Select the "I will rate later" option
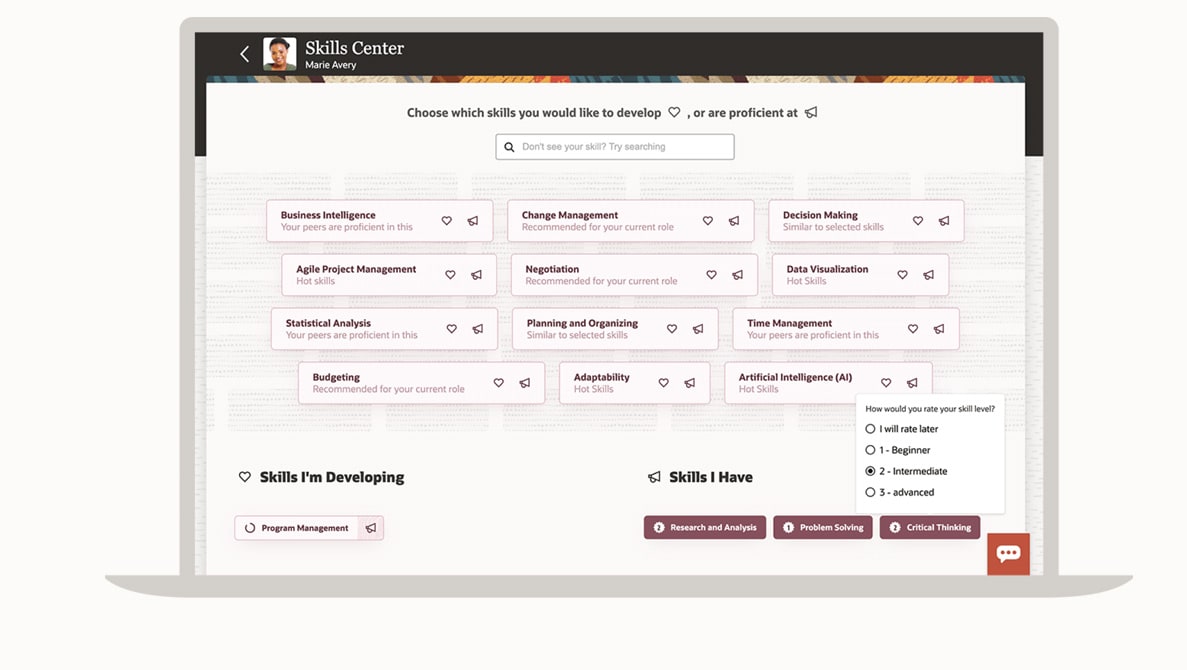Viewport: 1187px width, 670px height. click(x=870, y=429)
